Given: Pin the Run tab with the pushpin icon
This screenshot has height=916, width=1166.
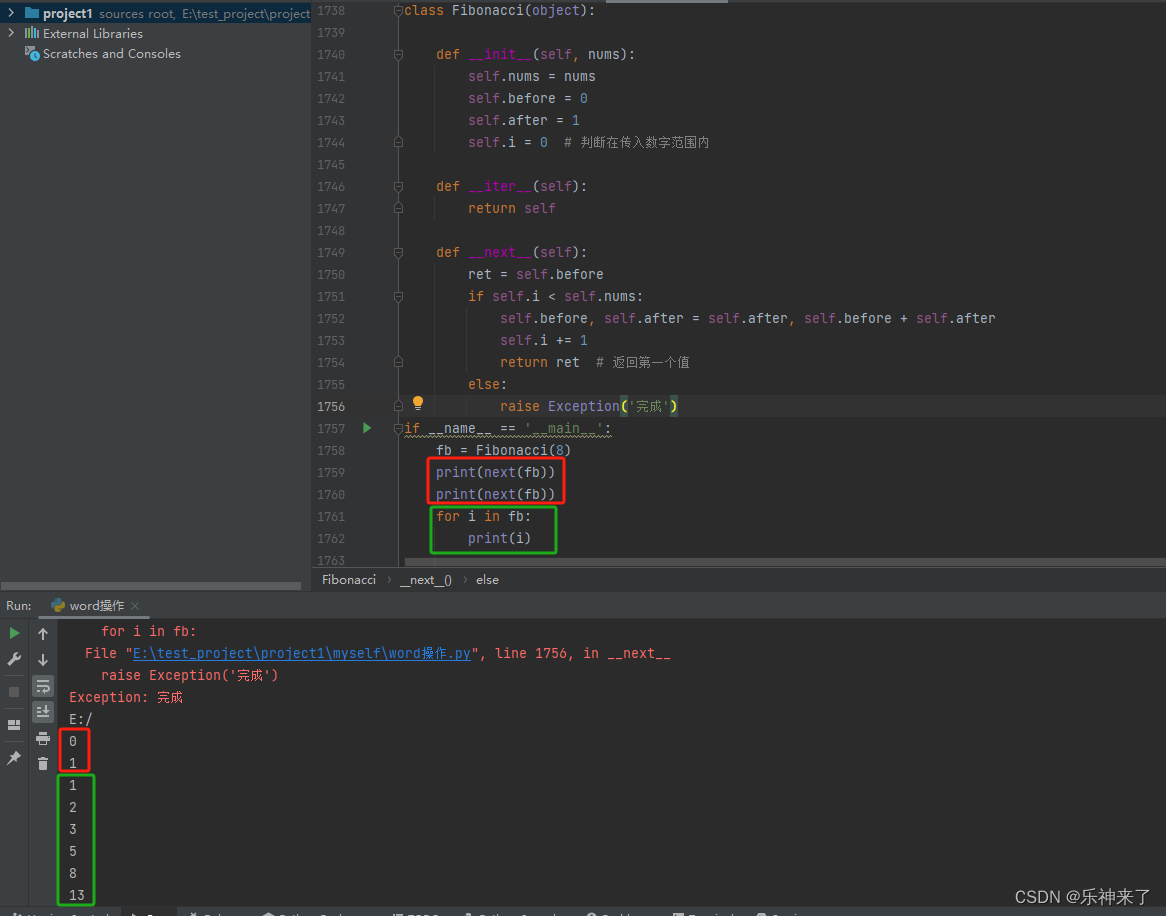Looking at the screenshot, I should click(14, 758).
